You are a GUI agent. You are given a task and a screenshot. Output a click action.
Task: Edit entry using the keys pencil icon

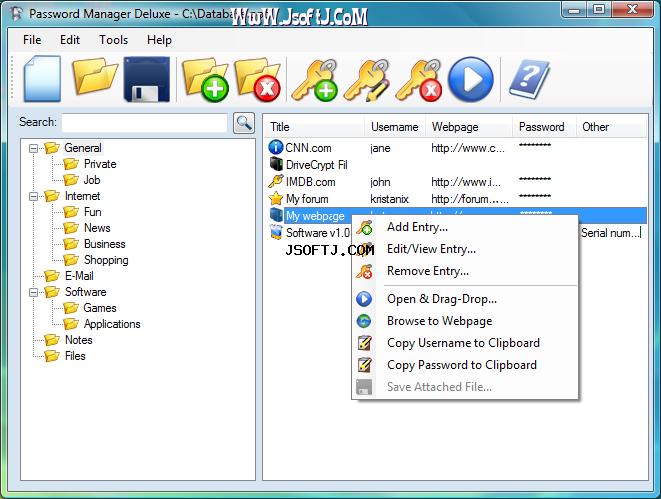pos(367,80)
